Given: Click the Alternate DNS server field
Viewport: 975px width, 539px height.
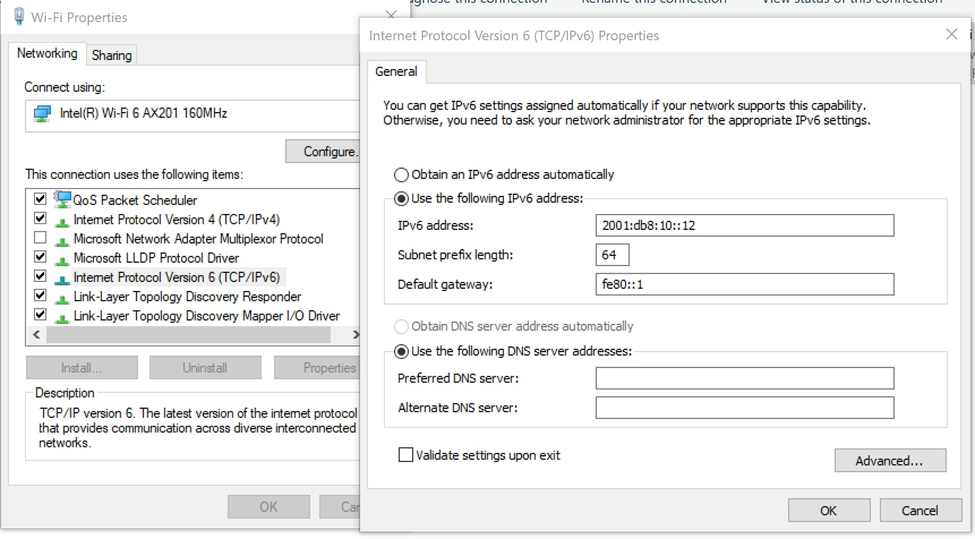Looking at the screenshot, I should [744, 408].
